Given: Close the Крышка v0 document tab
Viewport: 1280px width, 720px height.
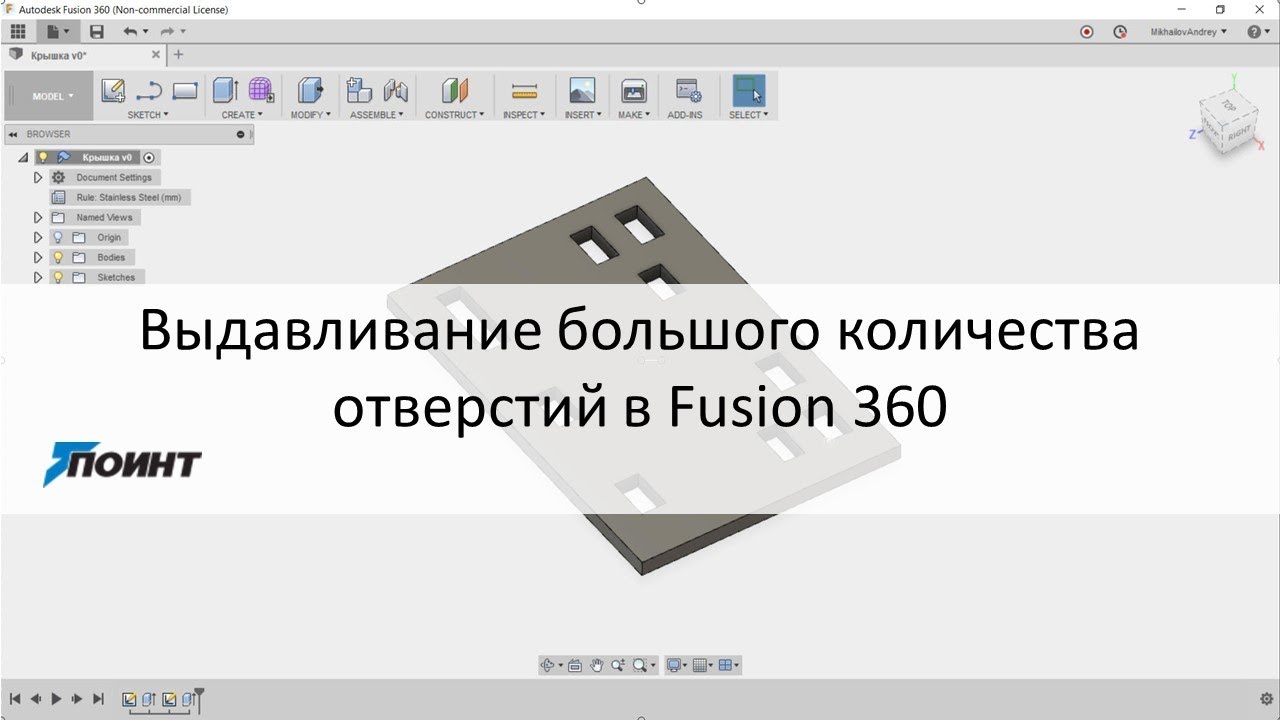Looking at the screenshot, I should coord(156,55).
